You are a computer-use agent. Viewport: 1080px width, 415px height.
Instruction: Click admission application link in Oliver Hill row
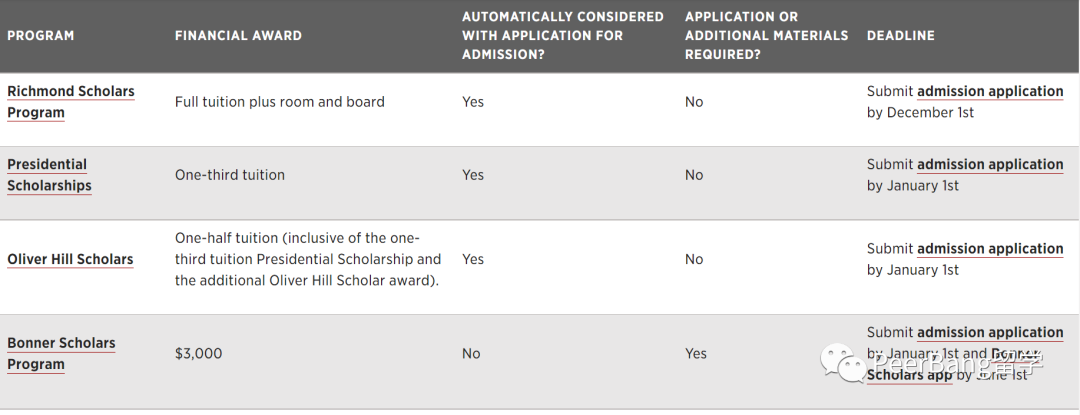(x=990, y=249)
